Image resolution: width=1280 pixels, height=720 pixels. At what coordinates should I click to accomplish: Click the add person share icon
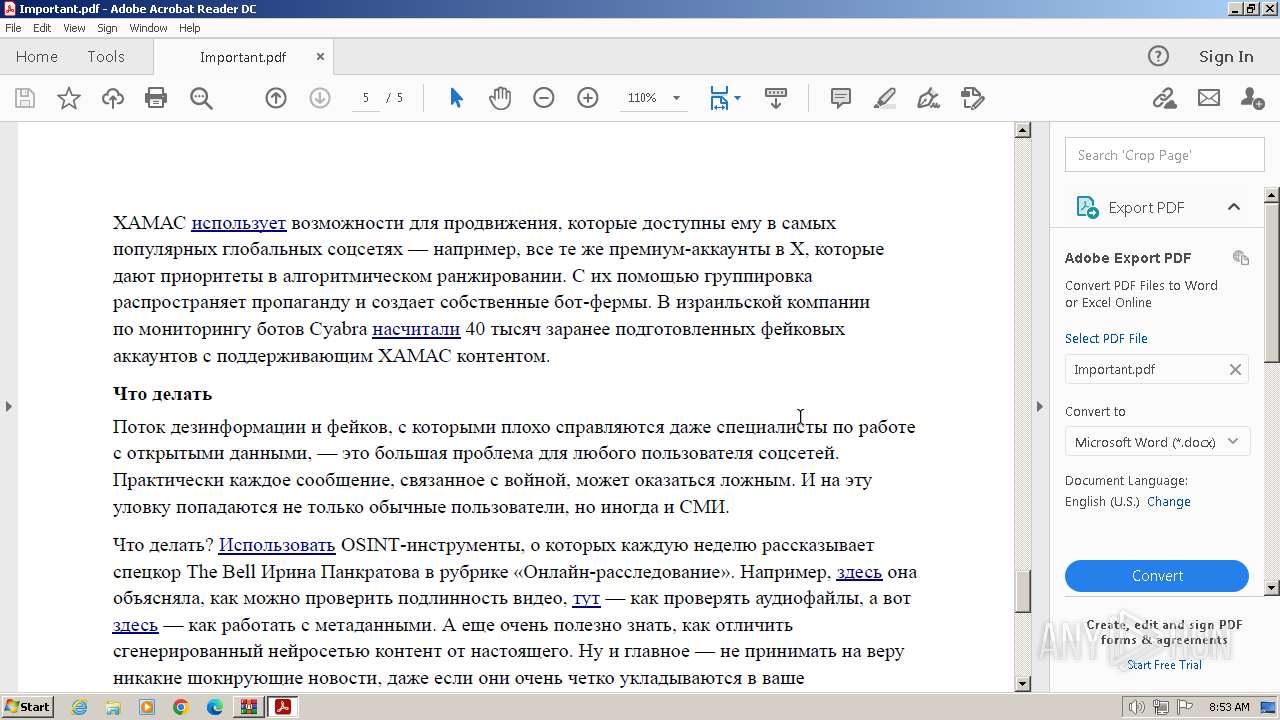click(1252, 98)
